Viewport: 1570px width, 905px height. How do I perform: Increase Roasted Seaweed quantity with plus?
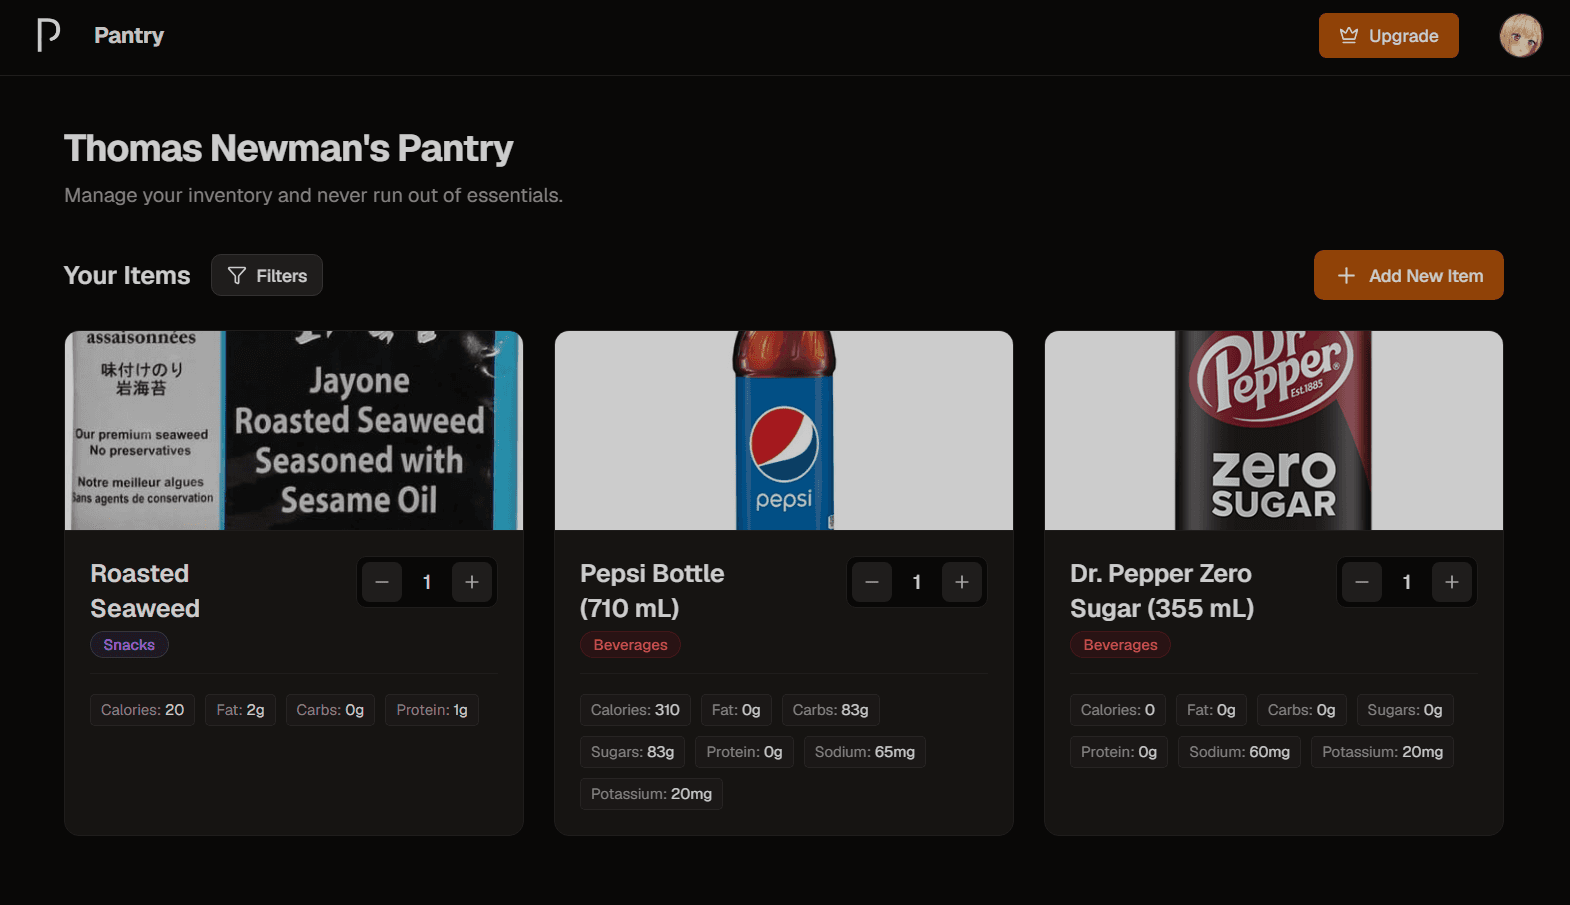point(472,582)
